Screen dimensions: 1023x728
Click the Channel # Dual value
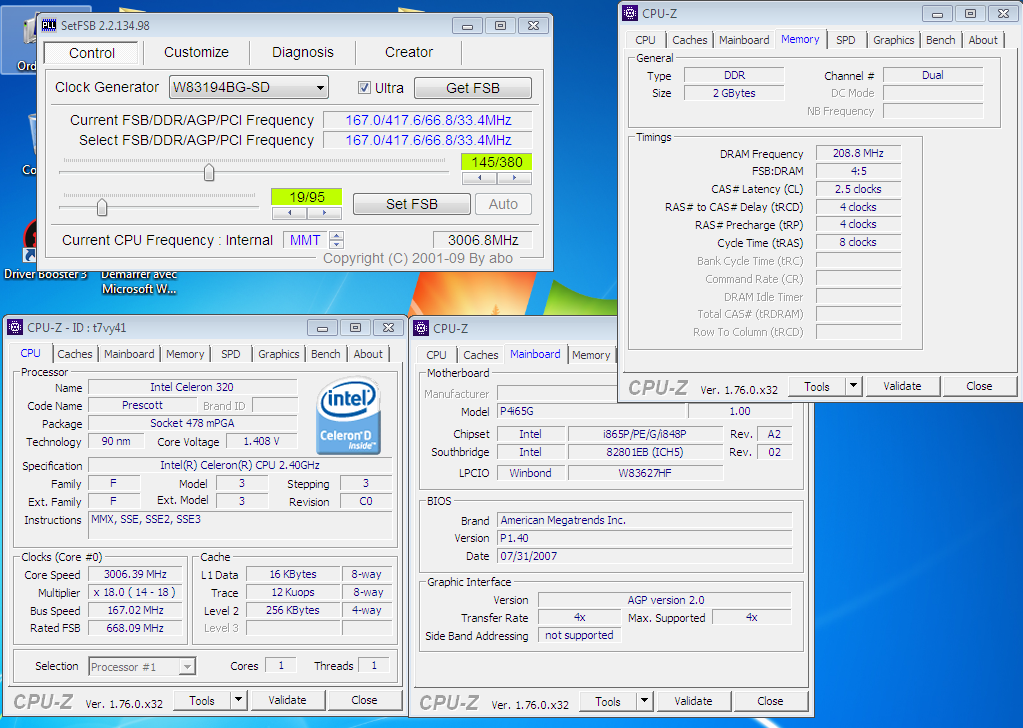click(932, 75)
